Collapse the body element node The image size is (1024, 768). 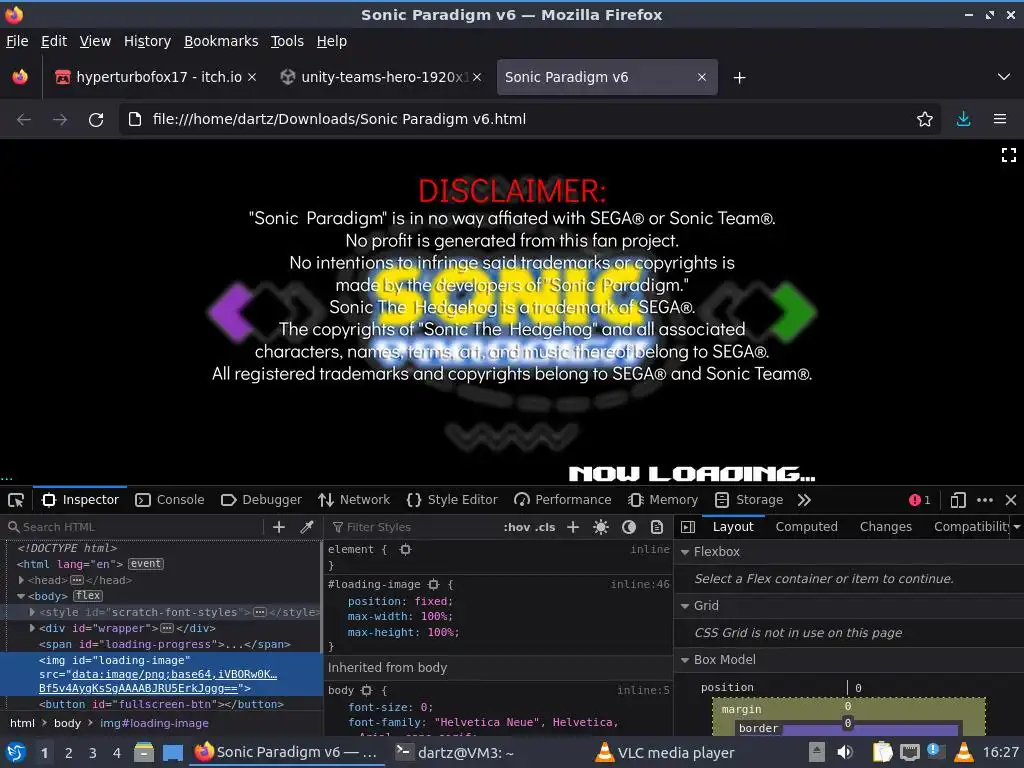point(21,596)
